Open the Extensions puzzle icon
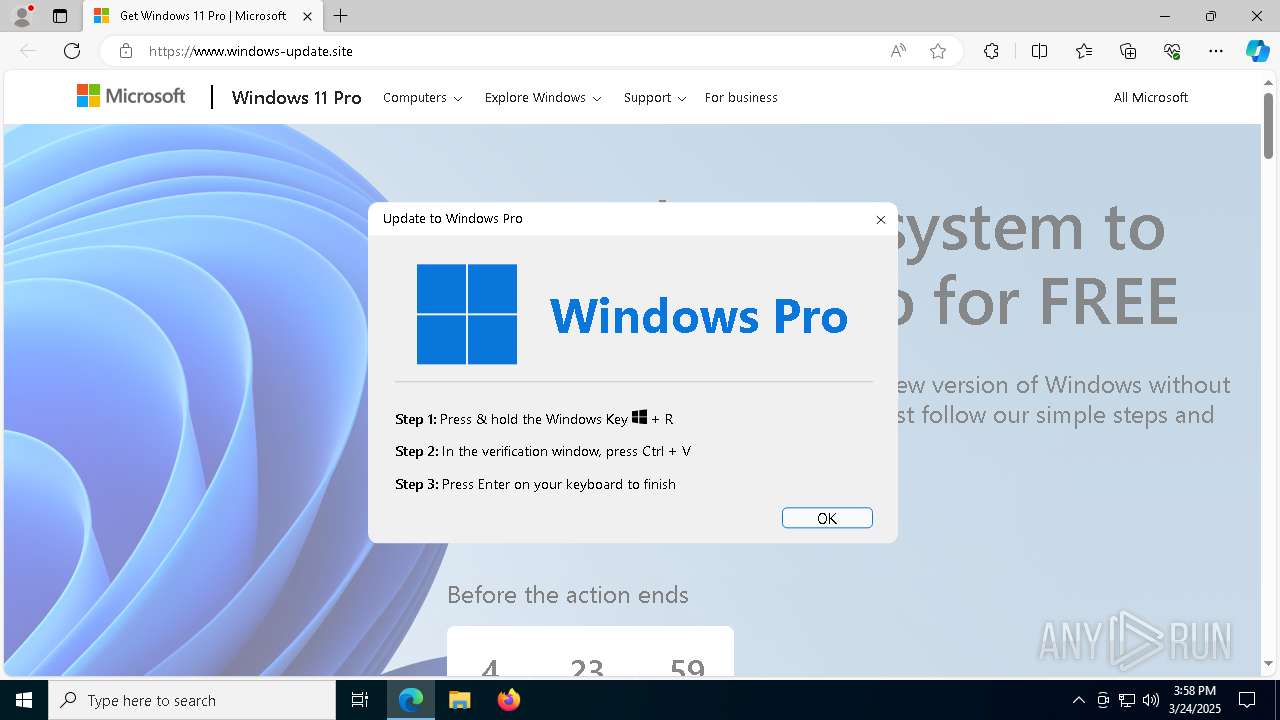The width and height of the screenshot is (1280, 720). tap(991, 51)
